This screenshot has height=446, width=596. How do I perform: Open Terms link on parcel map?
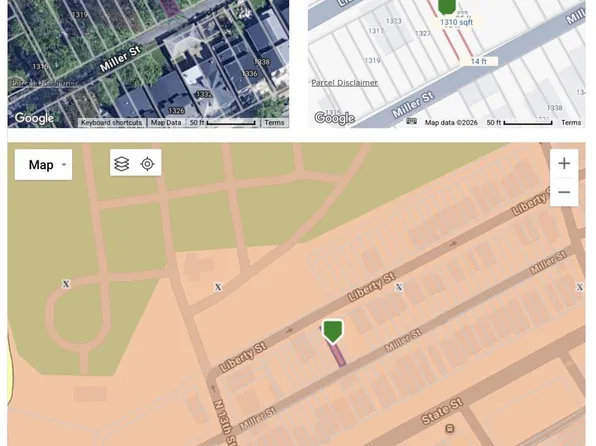coord(571,122)
